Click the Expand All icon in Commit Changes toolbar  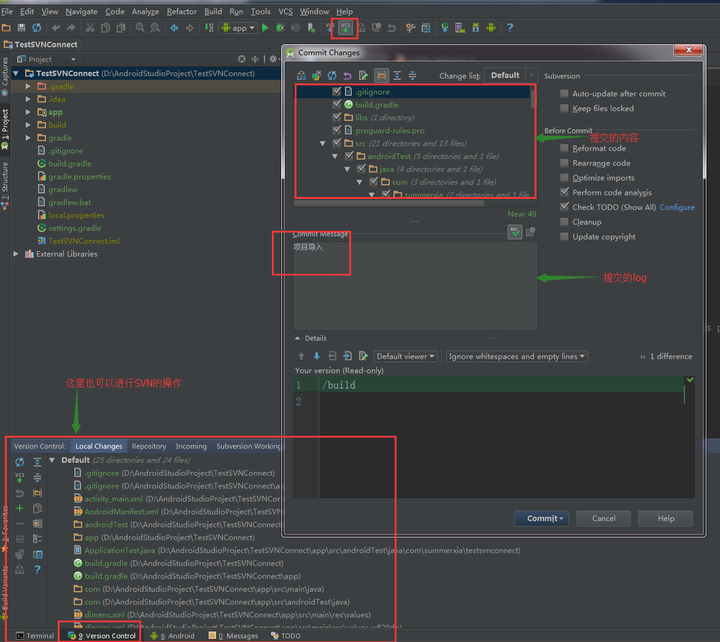(397, 75)
